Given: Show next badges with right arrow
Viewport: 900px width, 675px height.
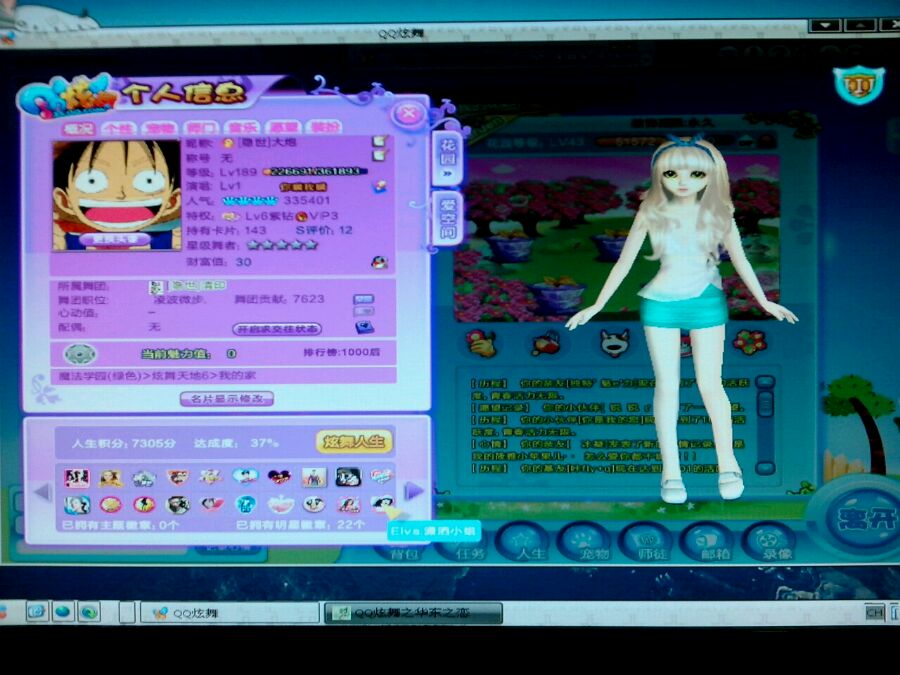Looking at the screenshot, I should click(413, 491).
